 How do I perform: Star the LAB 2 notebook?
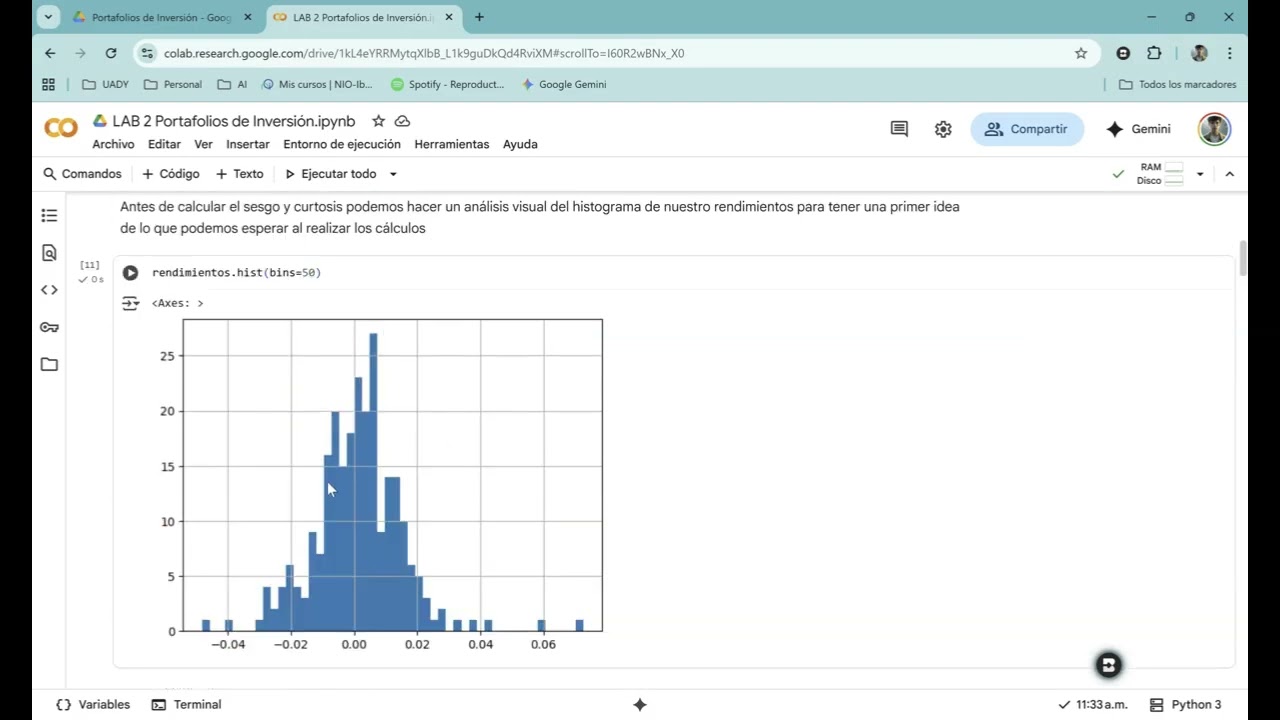(x=378, y=121)
